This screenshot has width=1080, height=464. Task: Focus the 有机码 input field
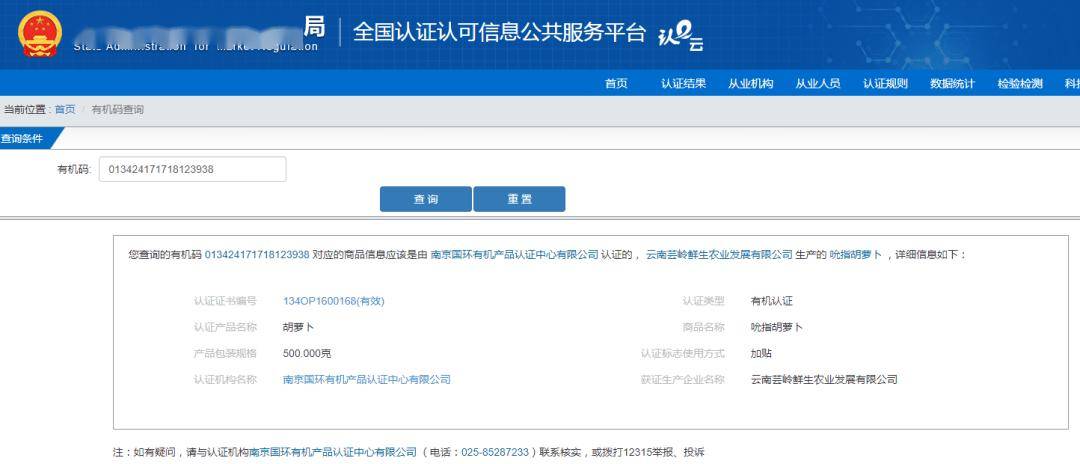pos(192,170)
